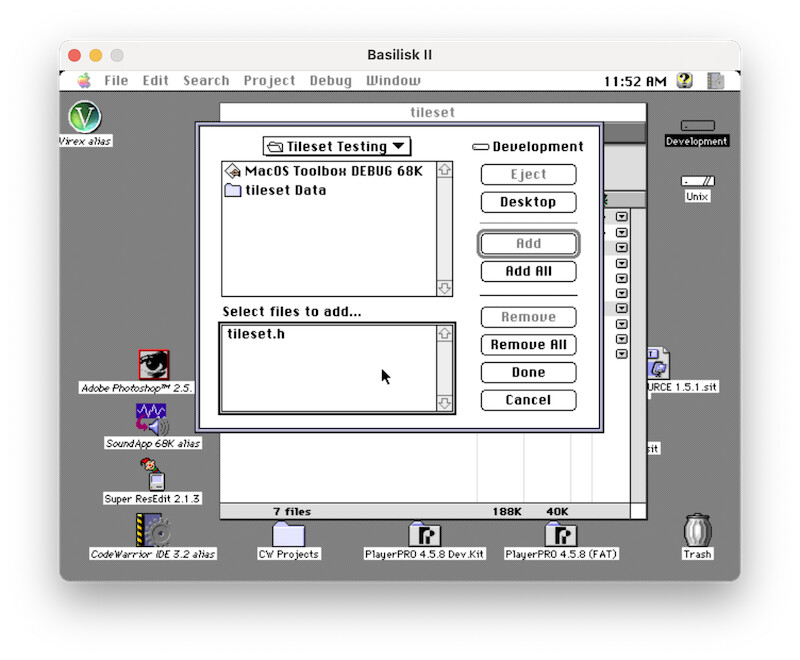Click the Remove All button

pos(528,345)
